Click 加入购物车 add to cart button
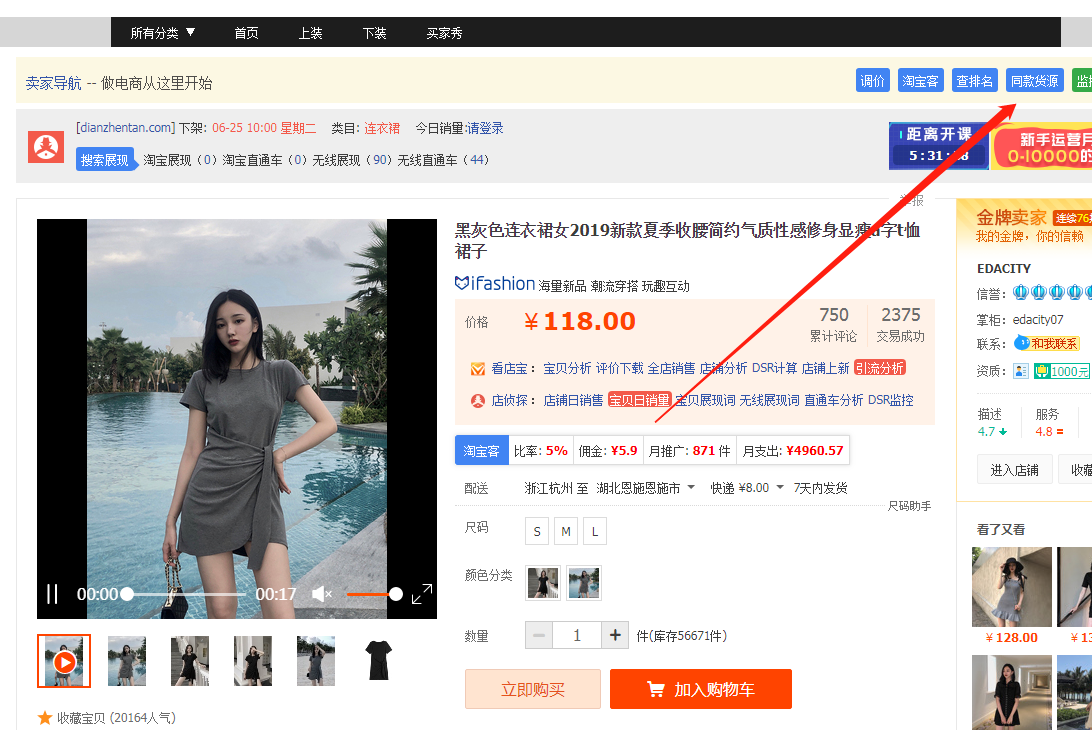 [701, 689]
